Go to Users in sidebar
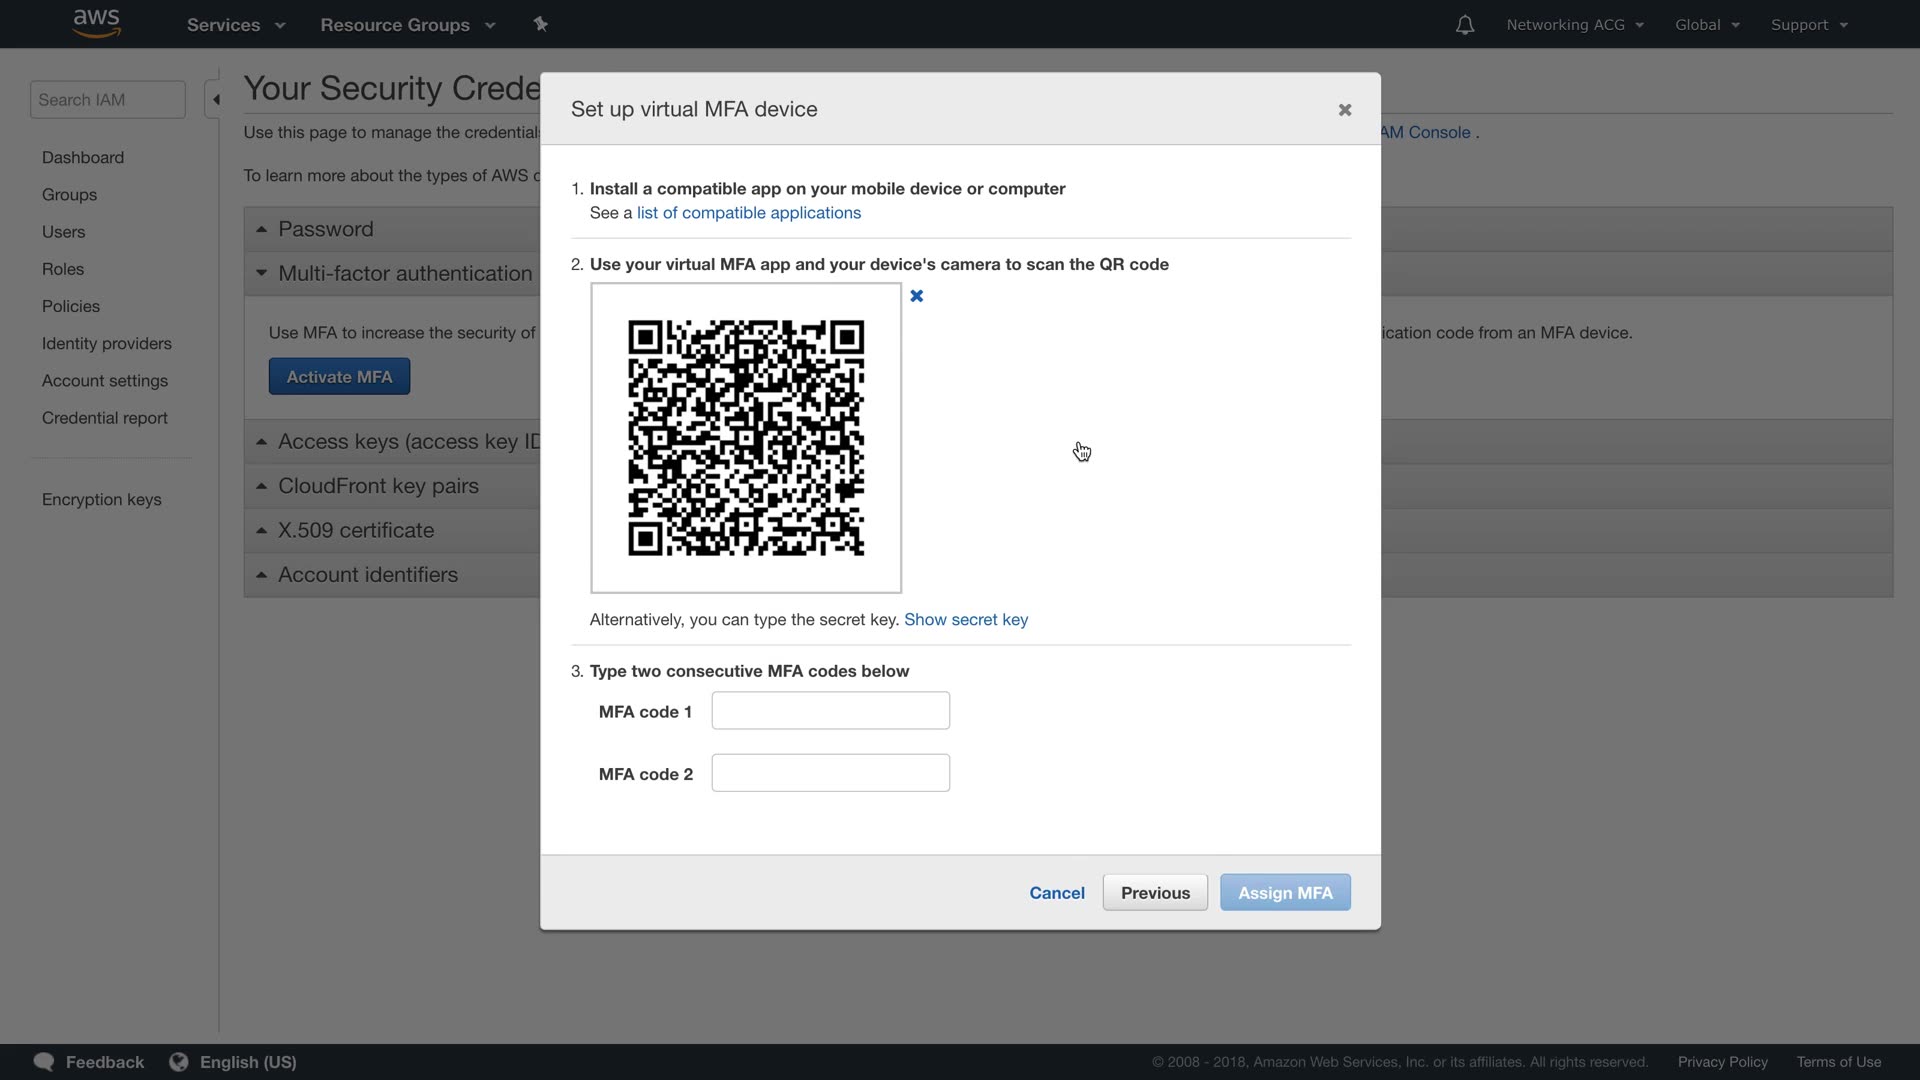Viewport: 1920px width, 1080px height. [x=63, y=232]
